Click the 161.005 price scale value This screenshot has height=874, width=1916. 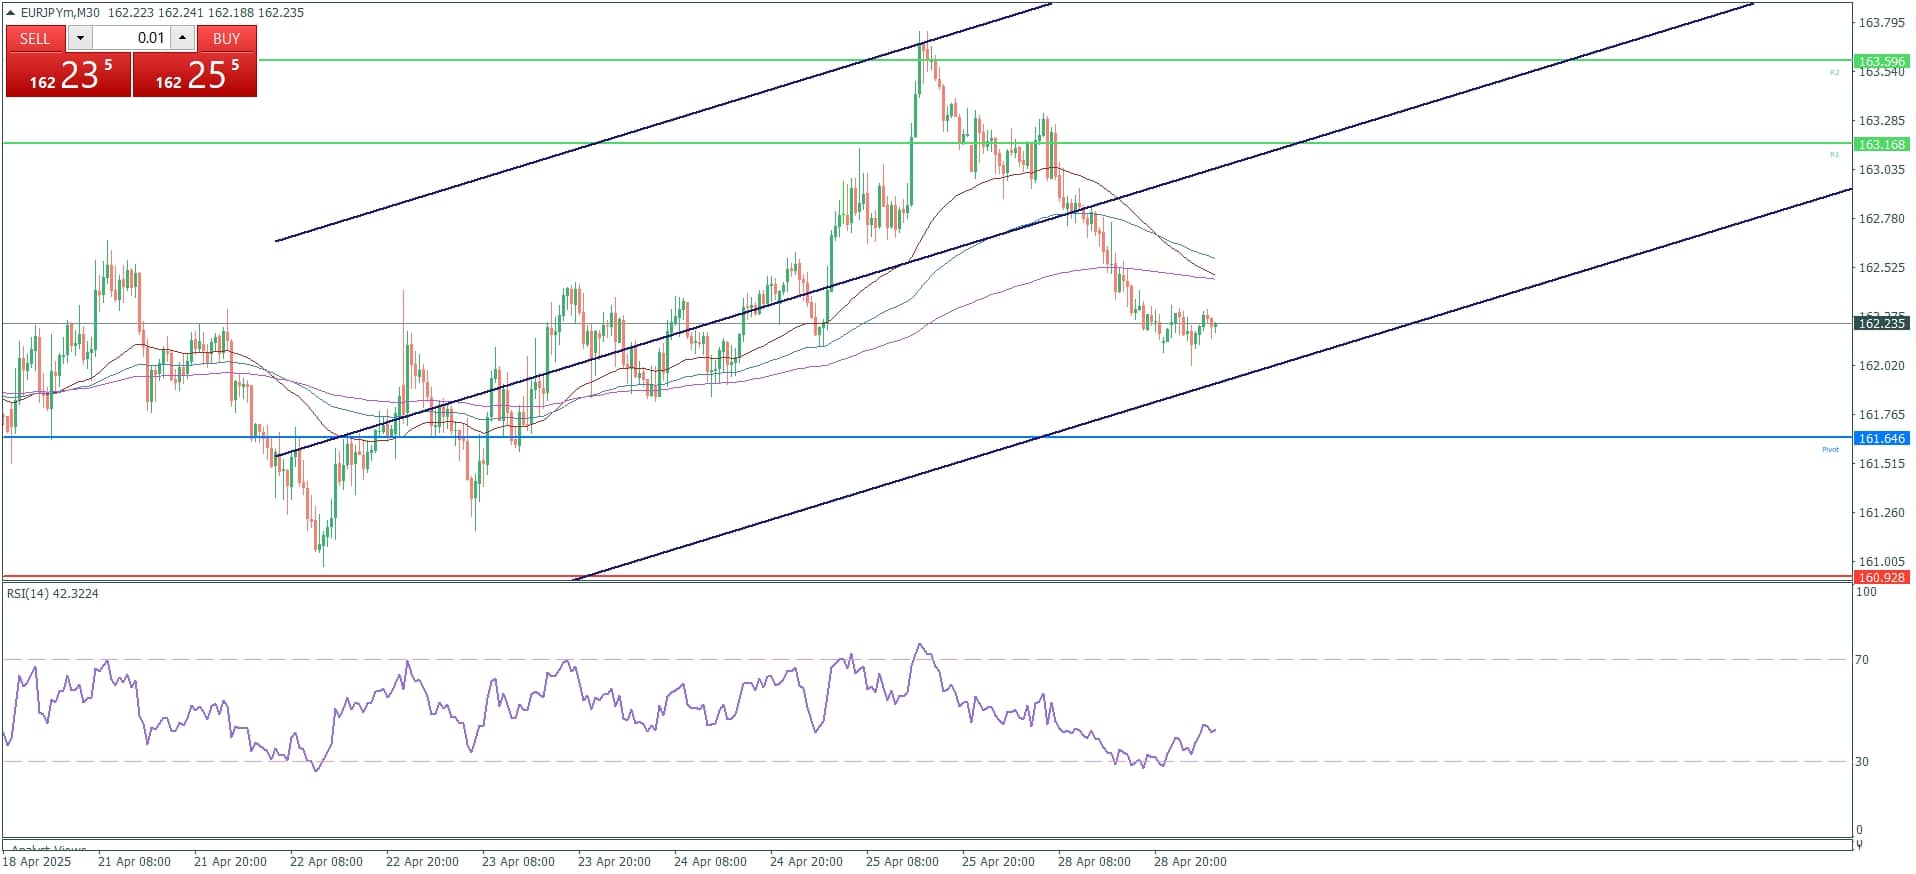tap(1881, 561)
